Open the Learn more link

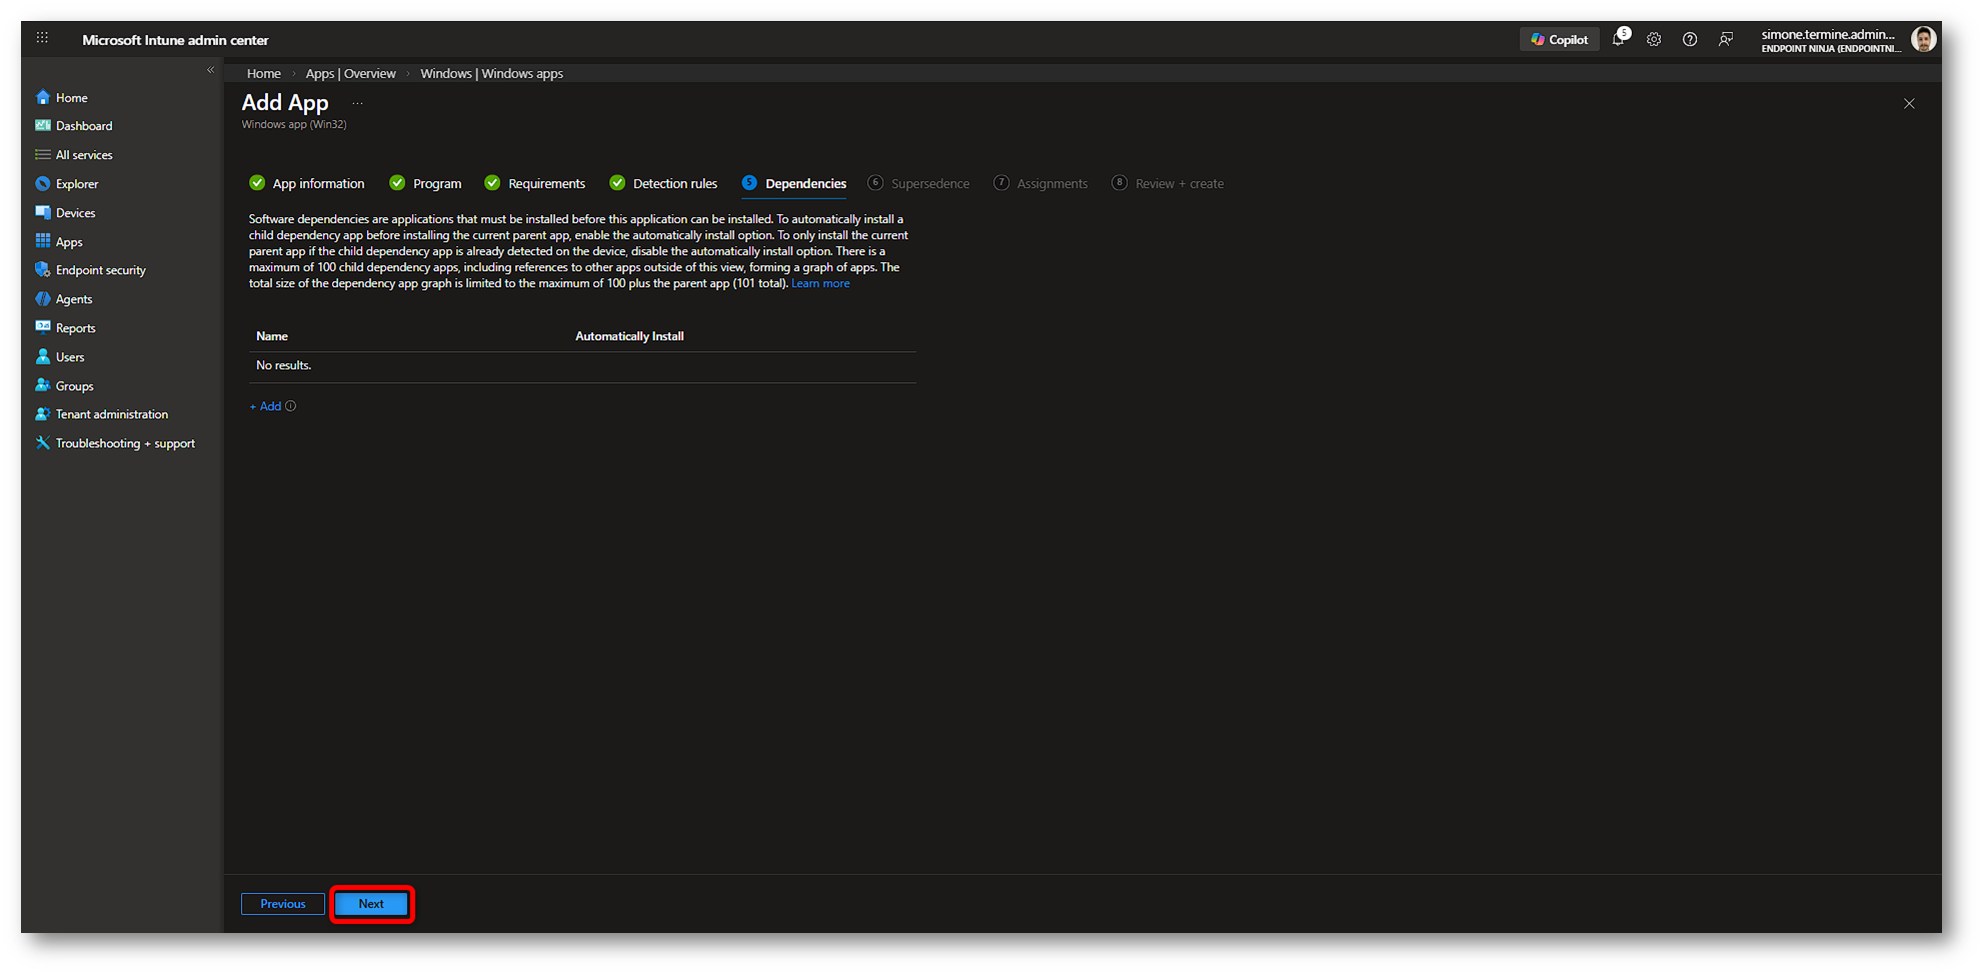[x=820, y=284]
